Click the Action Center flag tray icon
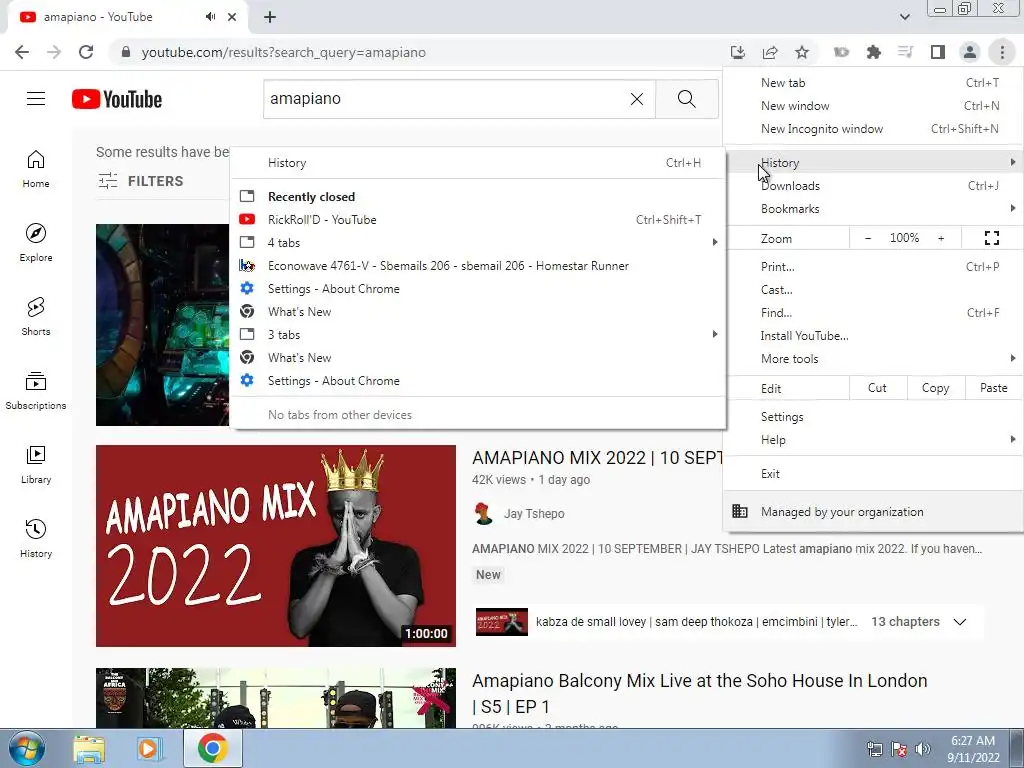Screen dimensions: 1024x768 (899, 749)
